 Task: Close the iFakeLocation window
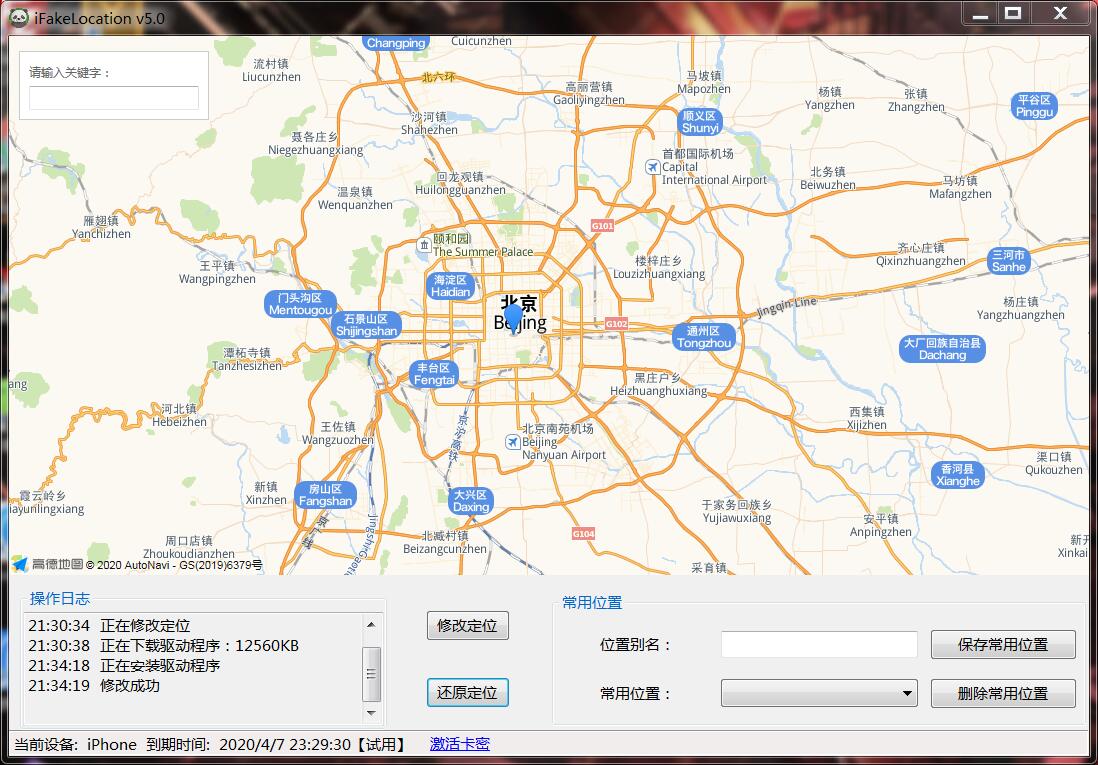point(1059,15)
